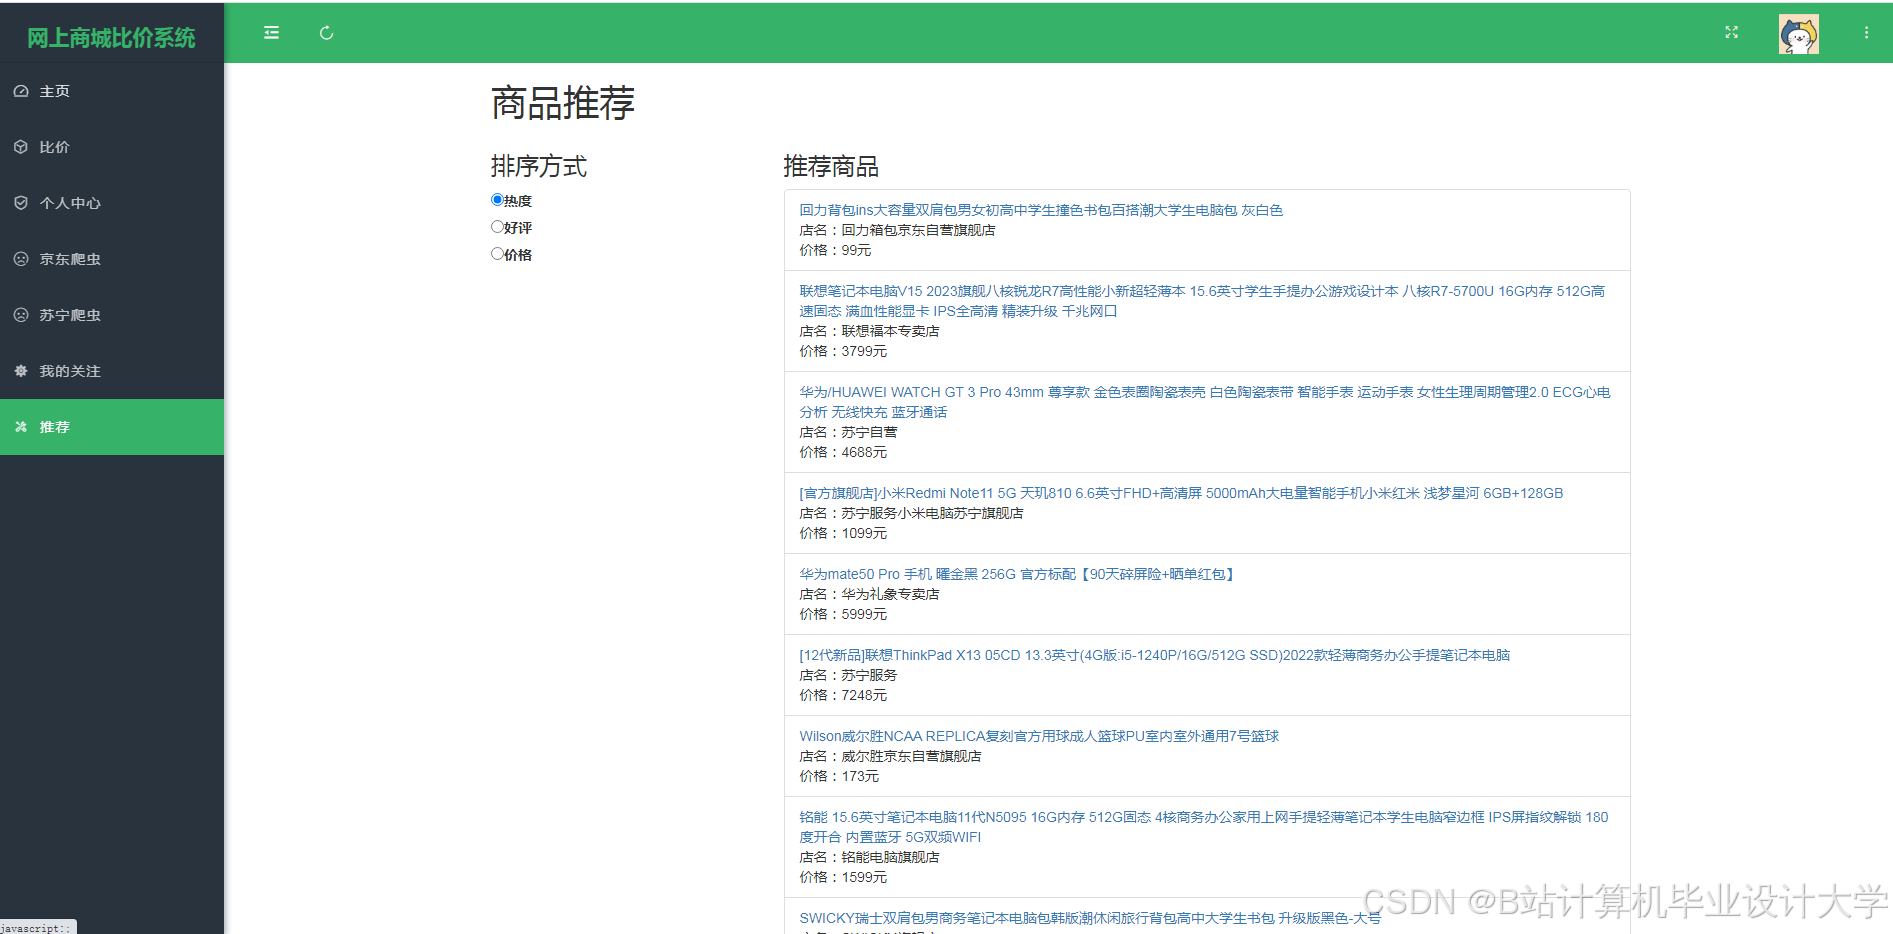This screenshot has width=1893, height=934.
Task: Open the 铭能 15.6英寸笔记本电脑 product link
Action: (1204, 827)
